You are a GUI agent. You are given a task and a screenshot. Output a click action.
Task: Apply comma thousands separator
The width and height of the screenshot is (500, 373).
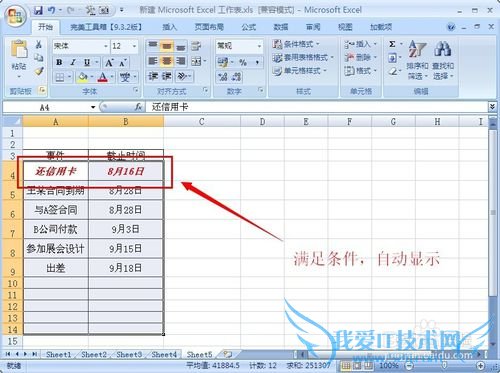tap(257, 62)
